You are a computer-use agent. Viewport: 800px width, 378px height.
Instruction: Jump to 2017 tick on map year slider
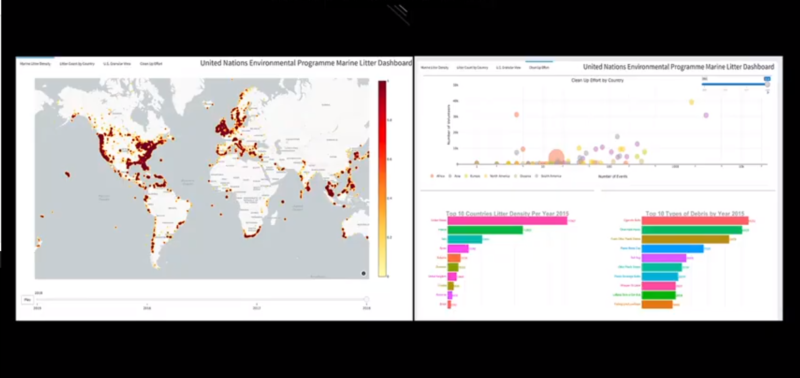257,307
